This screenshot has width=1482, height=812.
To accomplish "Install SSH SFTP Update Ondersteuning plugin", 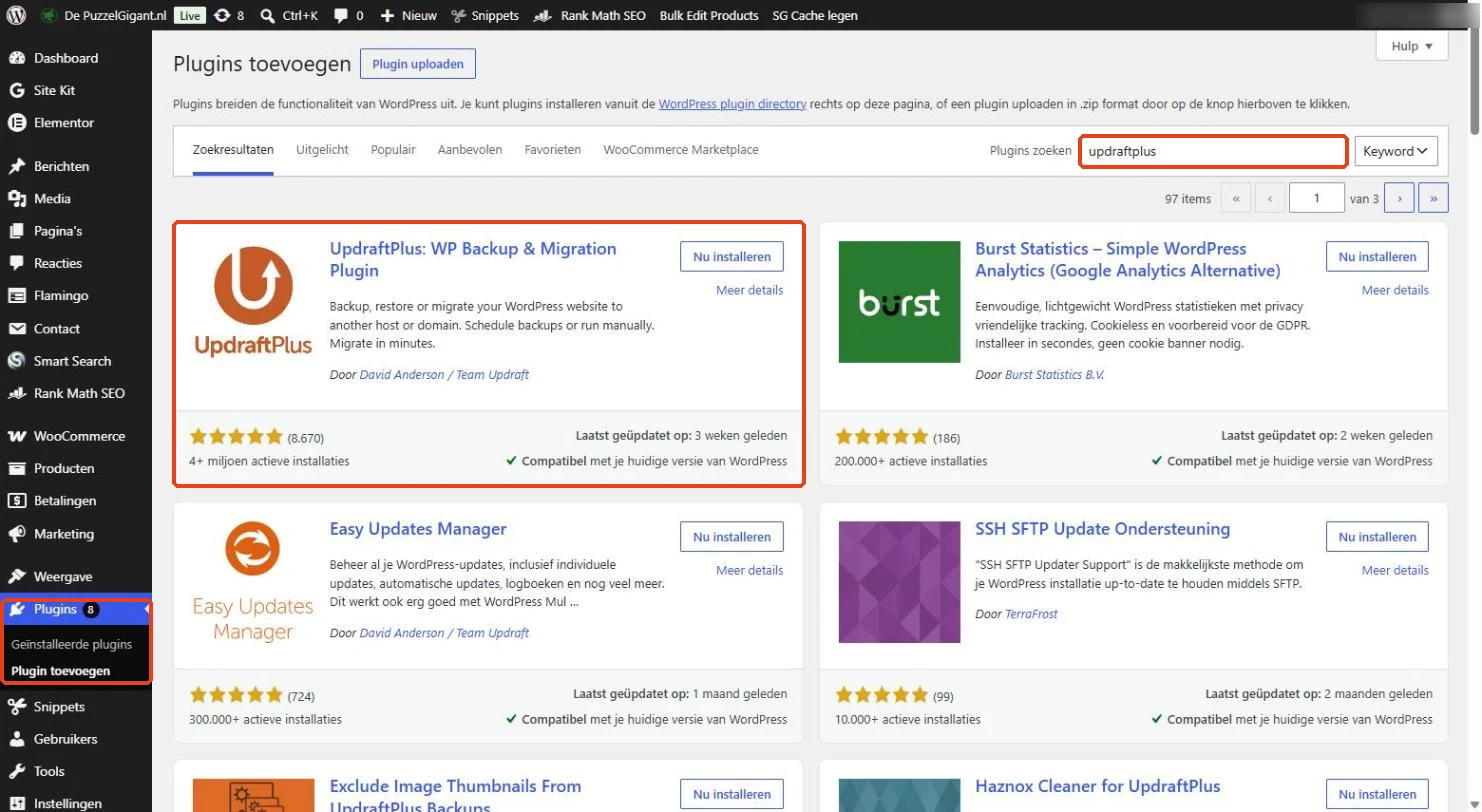I will point(1377,537).
